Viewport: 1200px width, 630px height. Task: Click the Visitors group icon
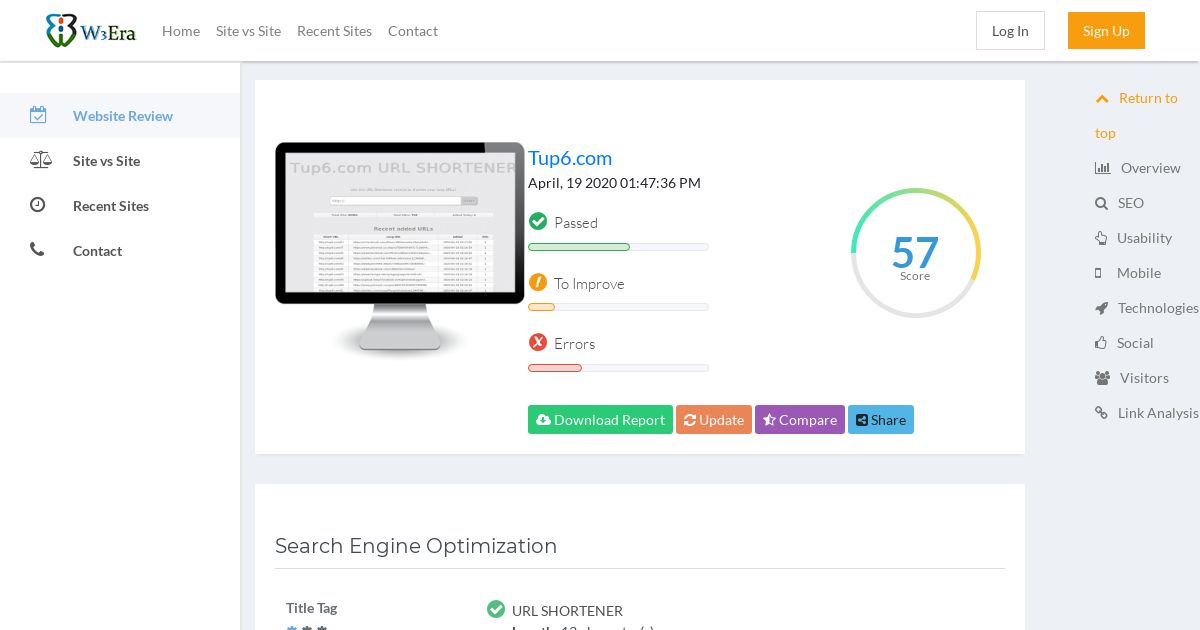[1103, 378]
